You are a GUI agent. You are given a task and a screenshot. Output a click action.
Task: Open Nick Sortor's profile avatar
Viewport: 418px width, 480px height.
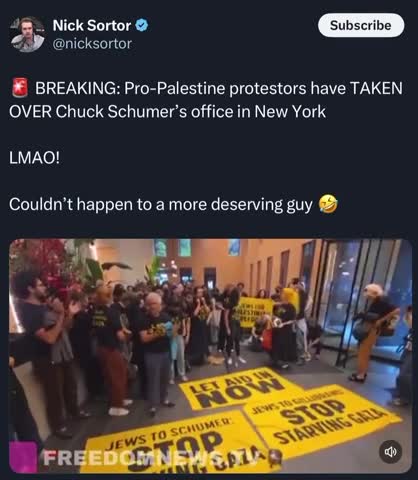click(27, 34)
